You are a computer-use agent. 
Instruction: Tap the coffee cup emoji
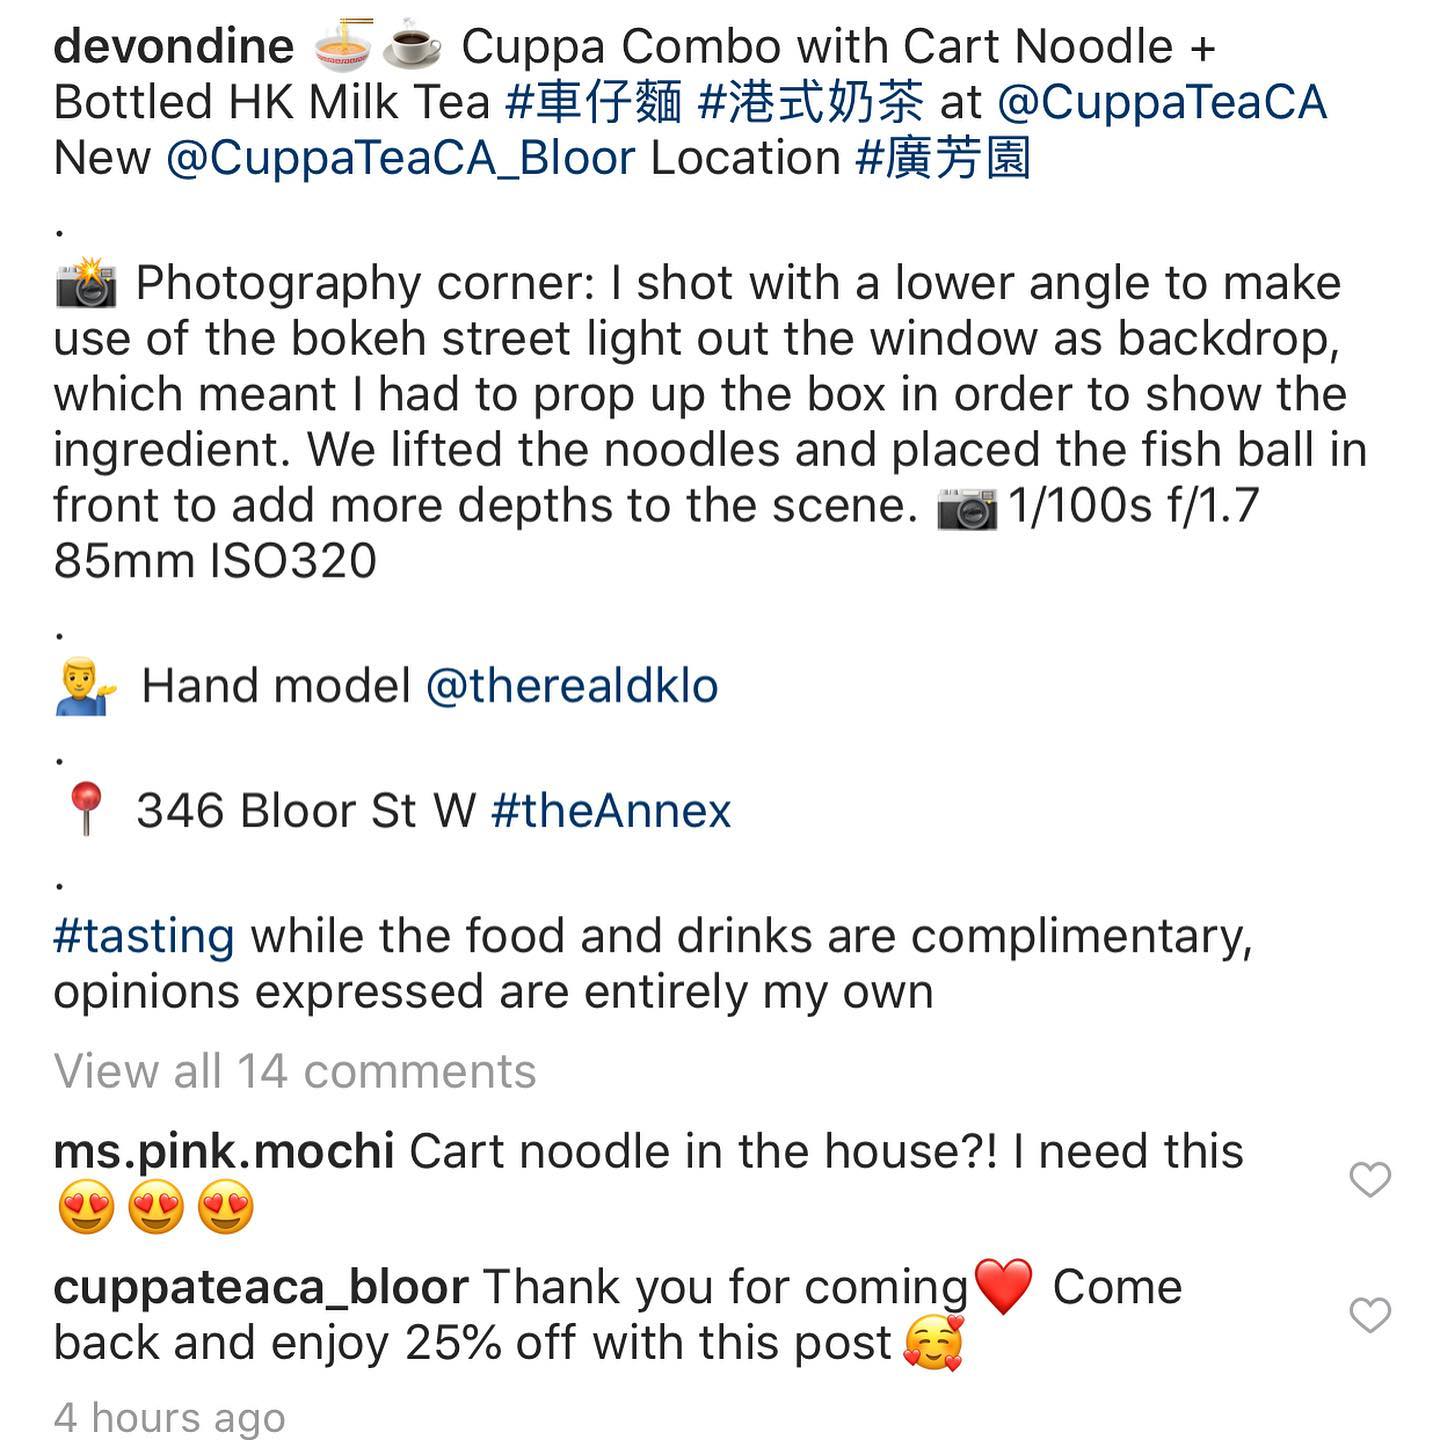412,46
